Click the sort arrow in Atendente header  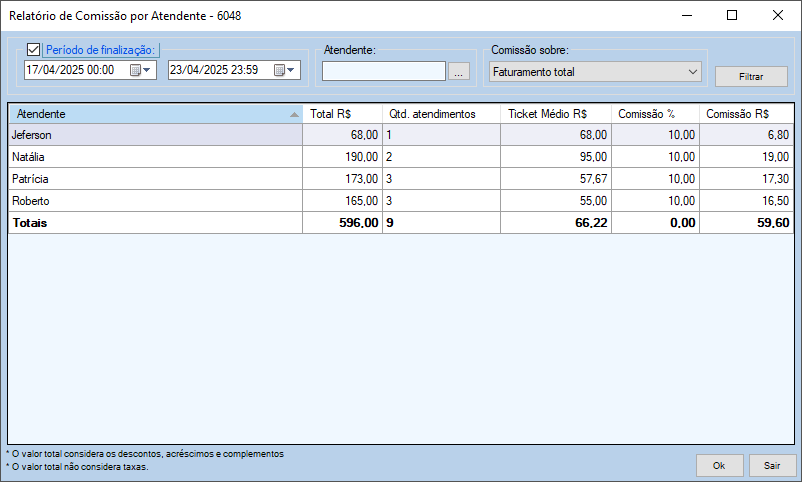coord(294,115)
